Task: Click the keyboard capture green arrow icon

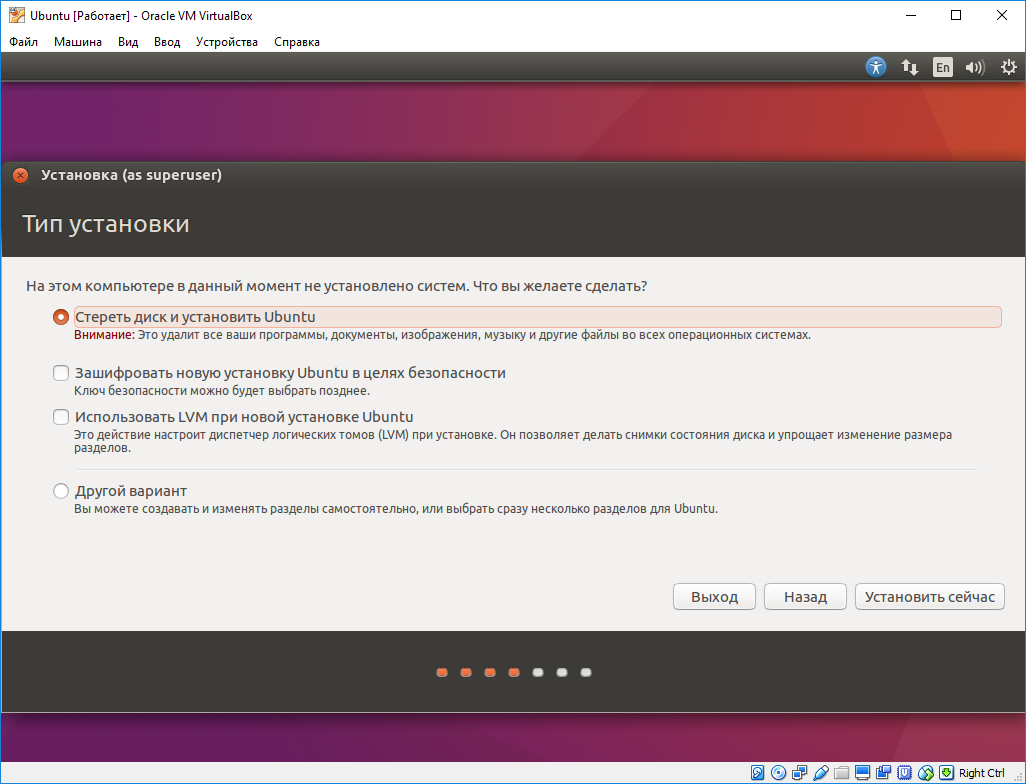Action: click(947, 773)
